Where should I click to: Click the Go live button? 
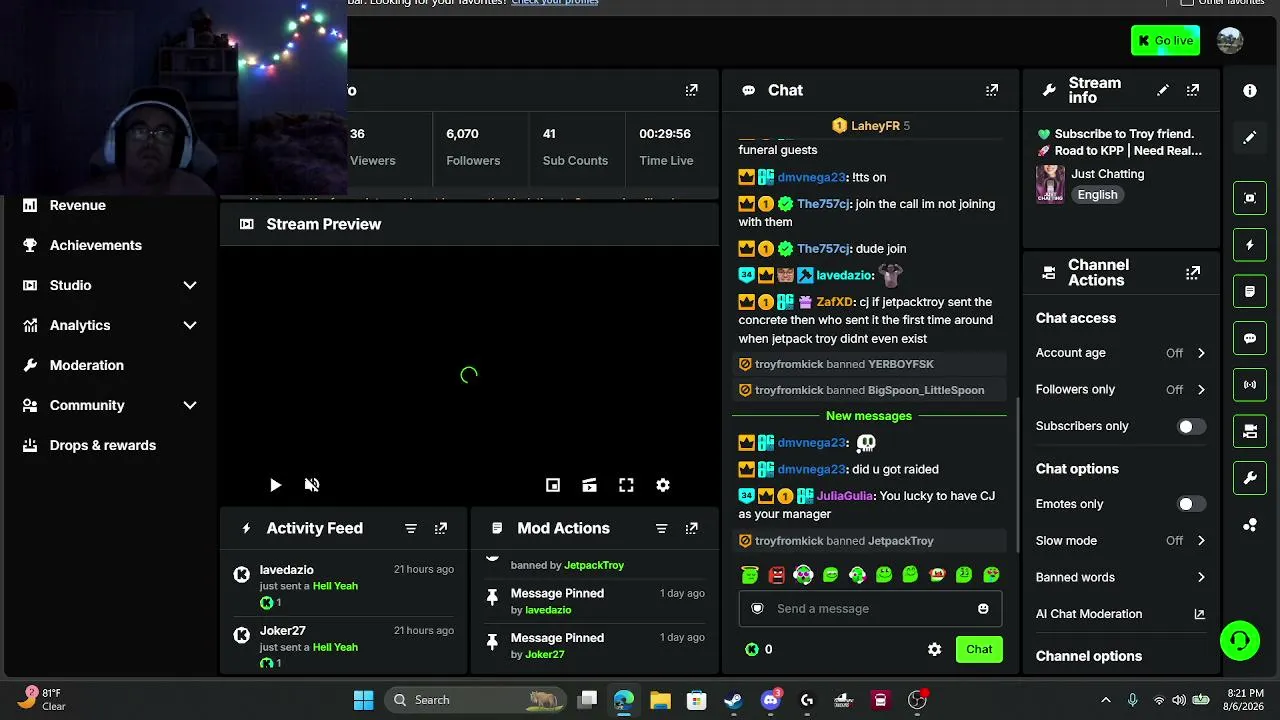[1165, 41]
